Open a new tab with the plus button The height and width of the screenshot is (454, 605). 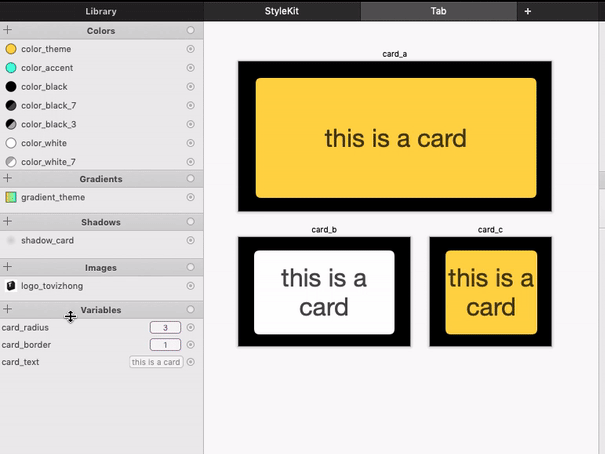528,11
